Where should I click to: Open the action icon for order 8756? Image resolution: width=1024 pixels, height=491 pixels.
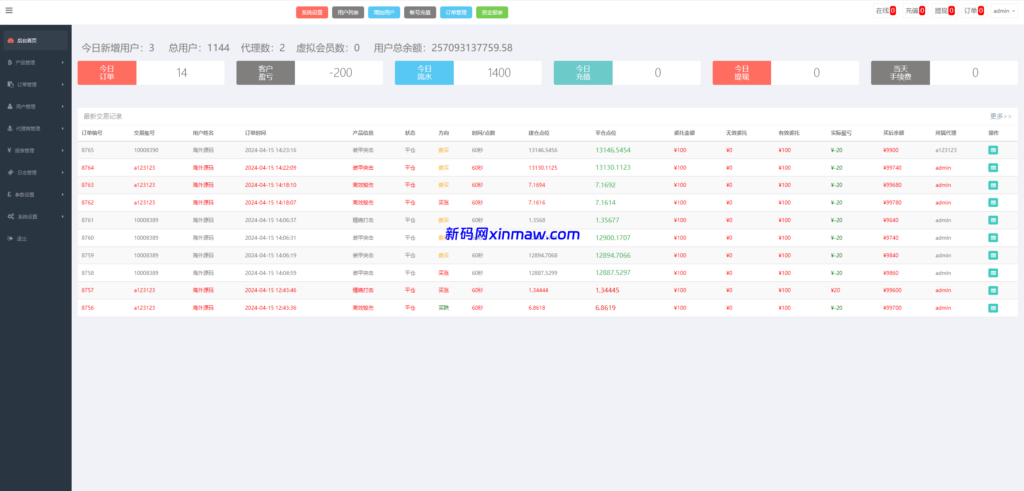pos(993,307)
